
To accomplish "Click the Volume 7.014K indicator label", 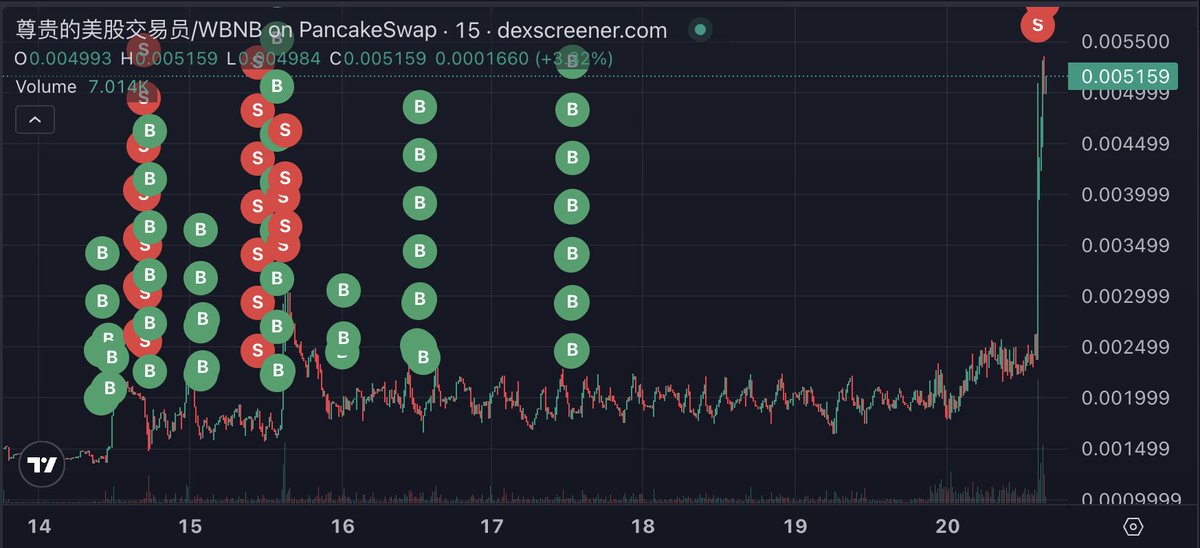I will pos(83,87).
